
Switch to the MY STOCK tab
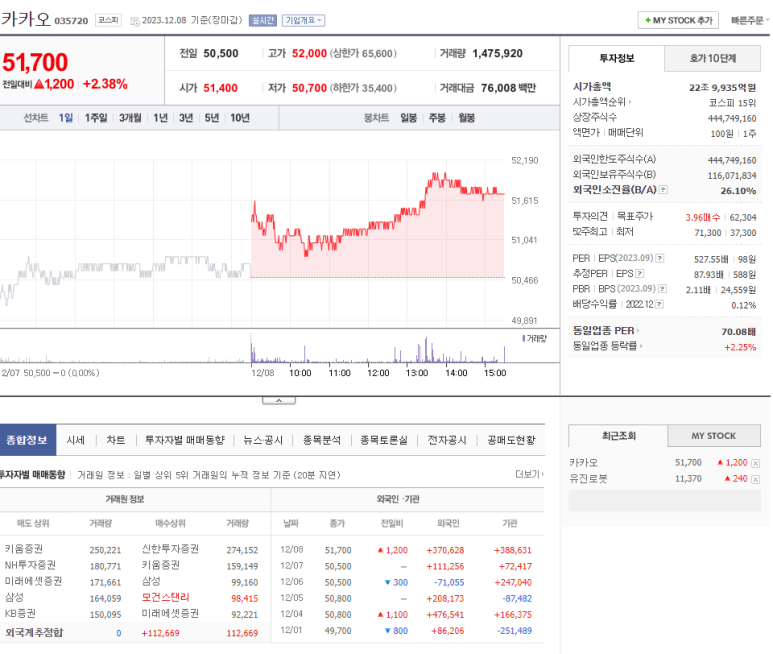(713, 436)
